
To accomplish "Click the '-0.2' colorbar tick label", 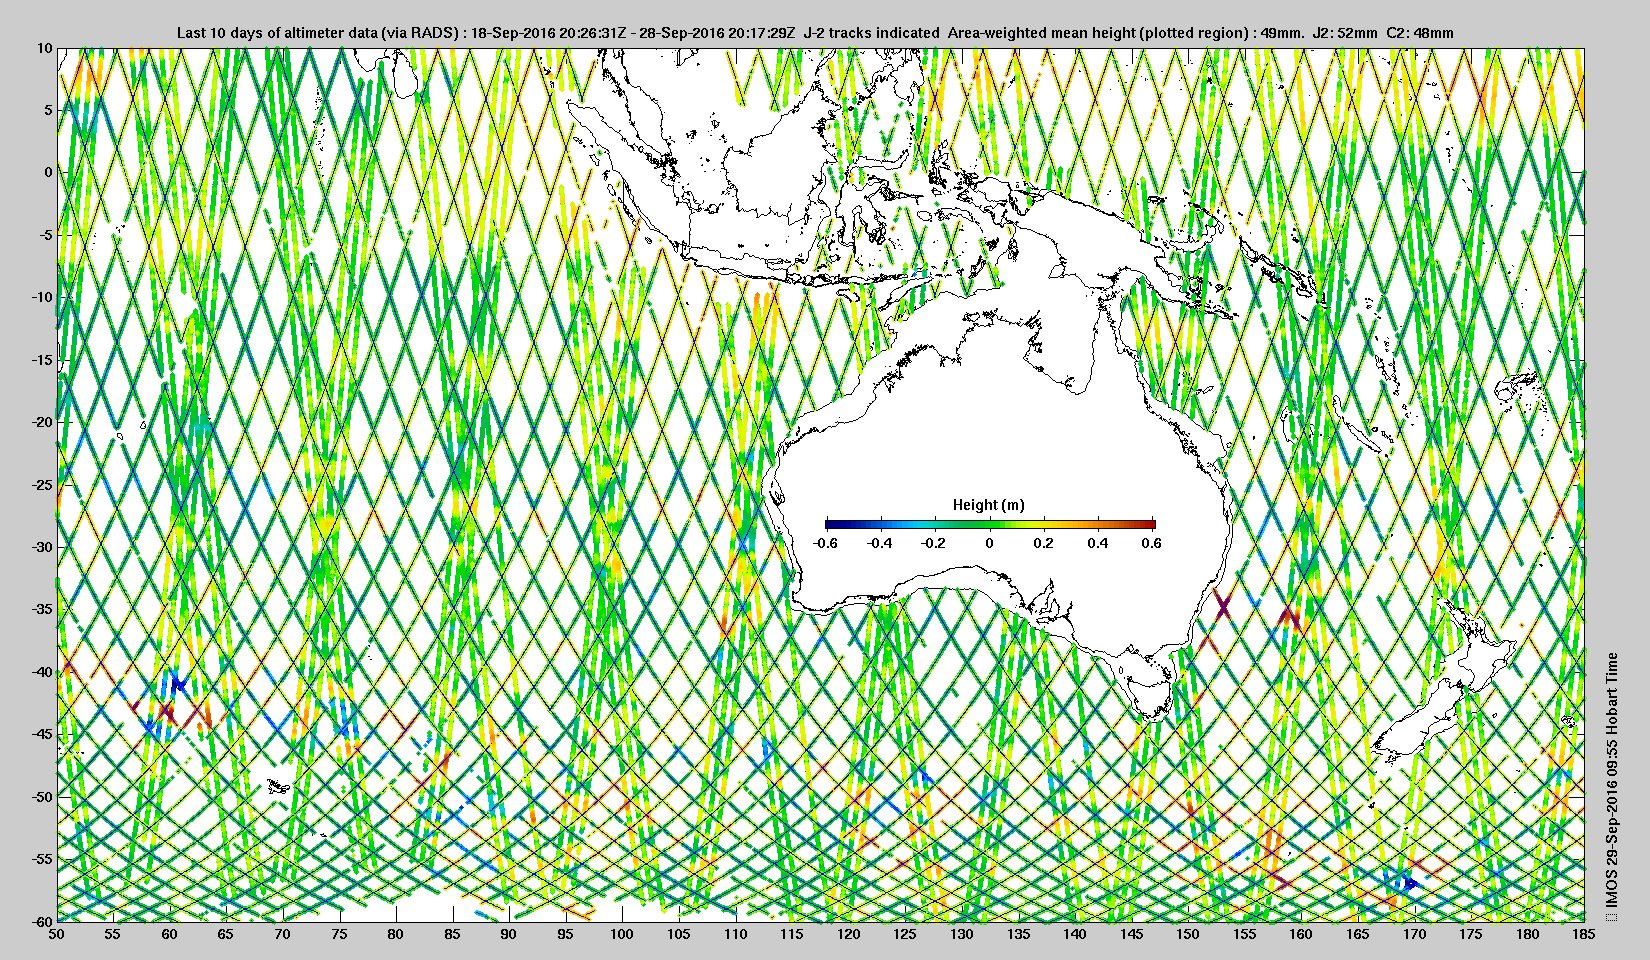I will coord(935,543).
